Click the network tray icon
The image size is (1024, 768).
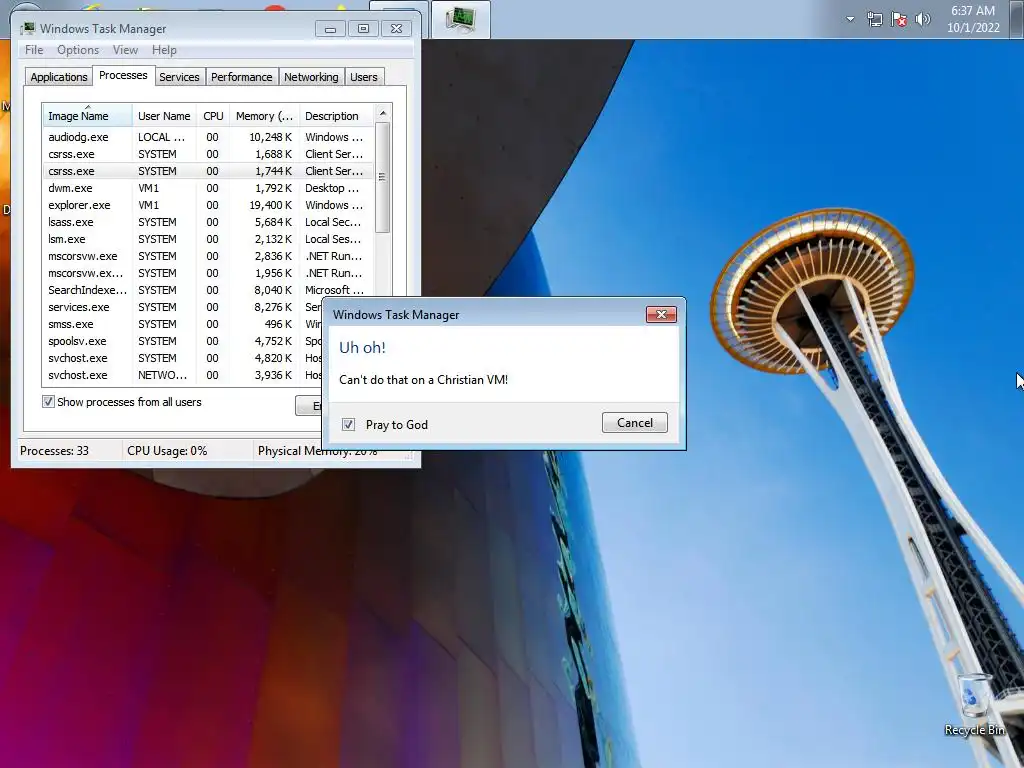coord(874,20)
